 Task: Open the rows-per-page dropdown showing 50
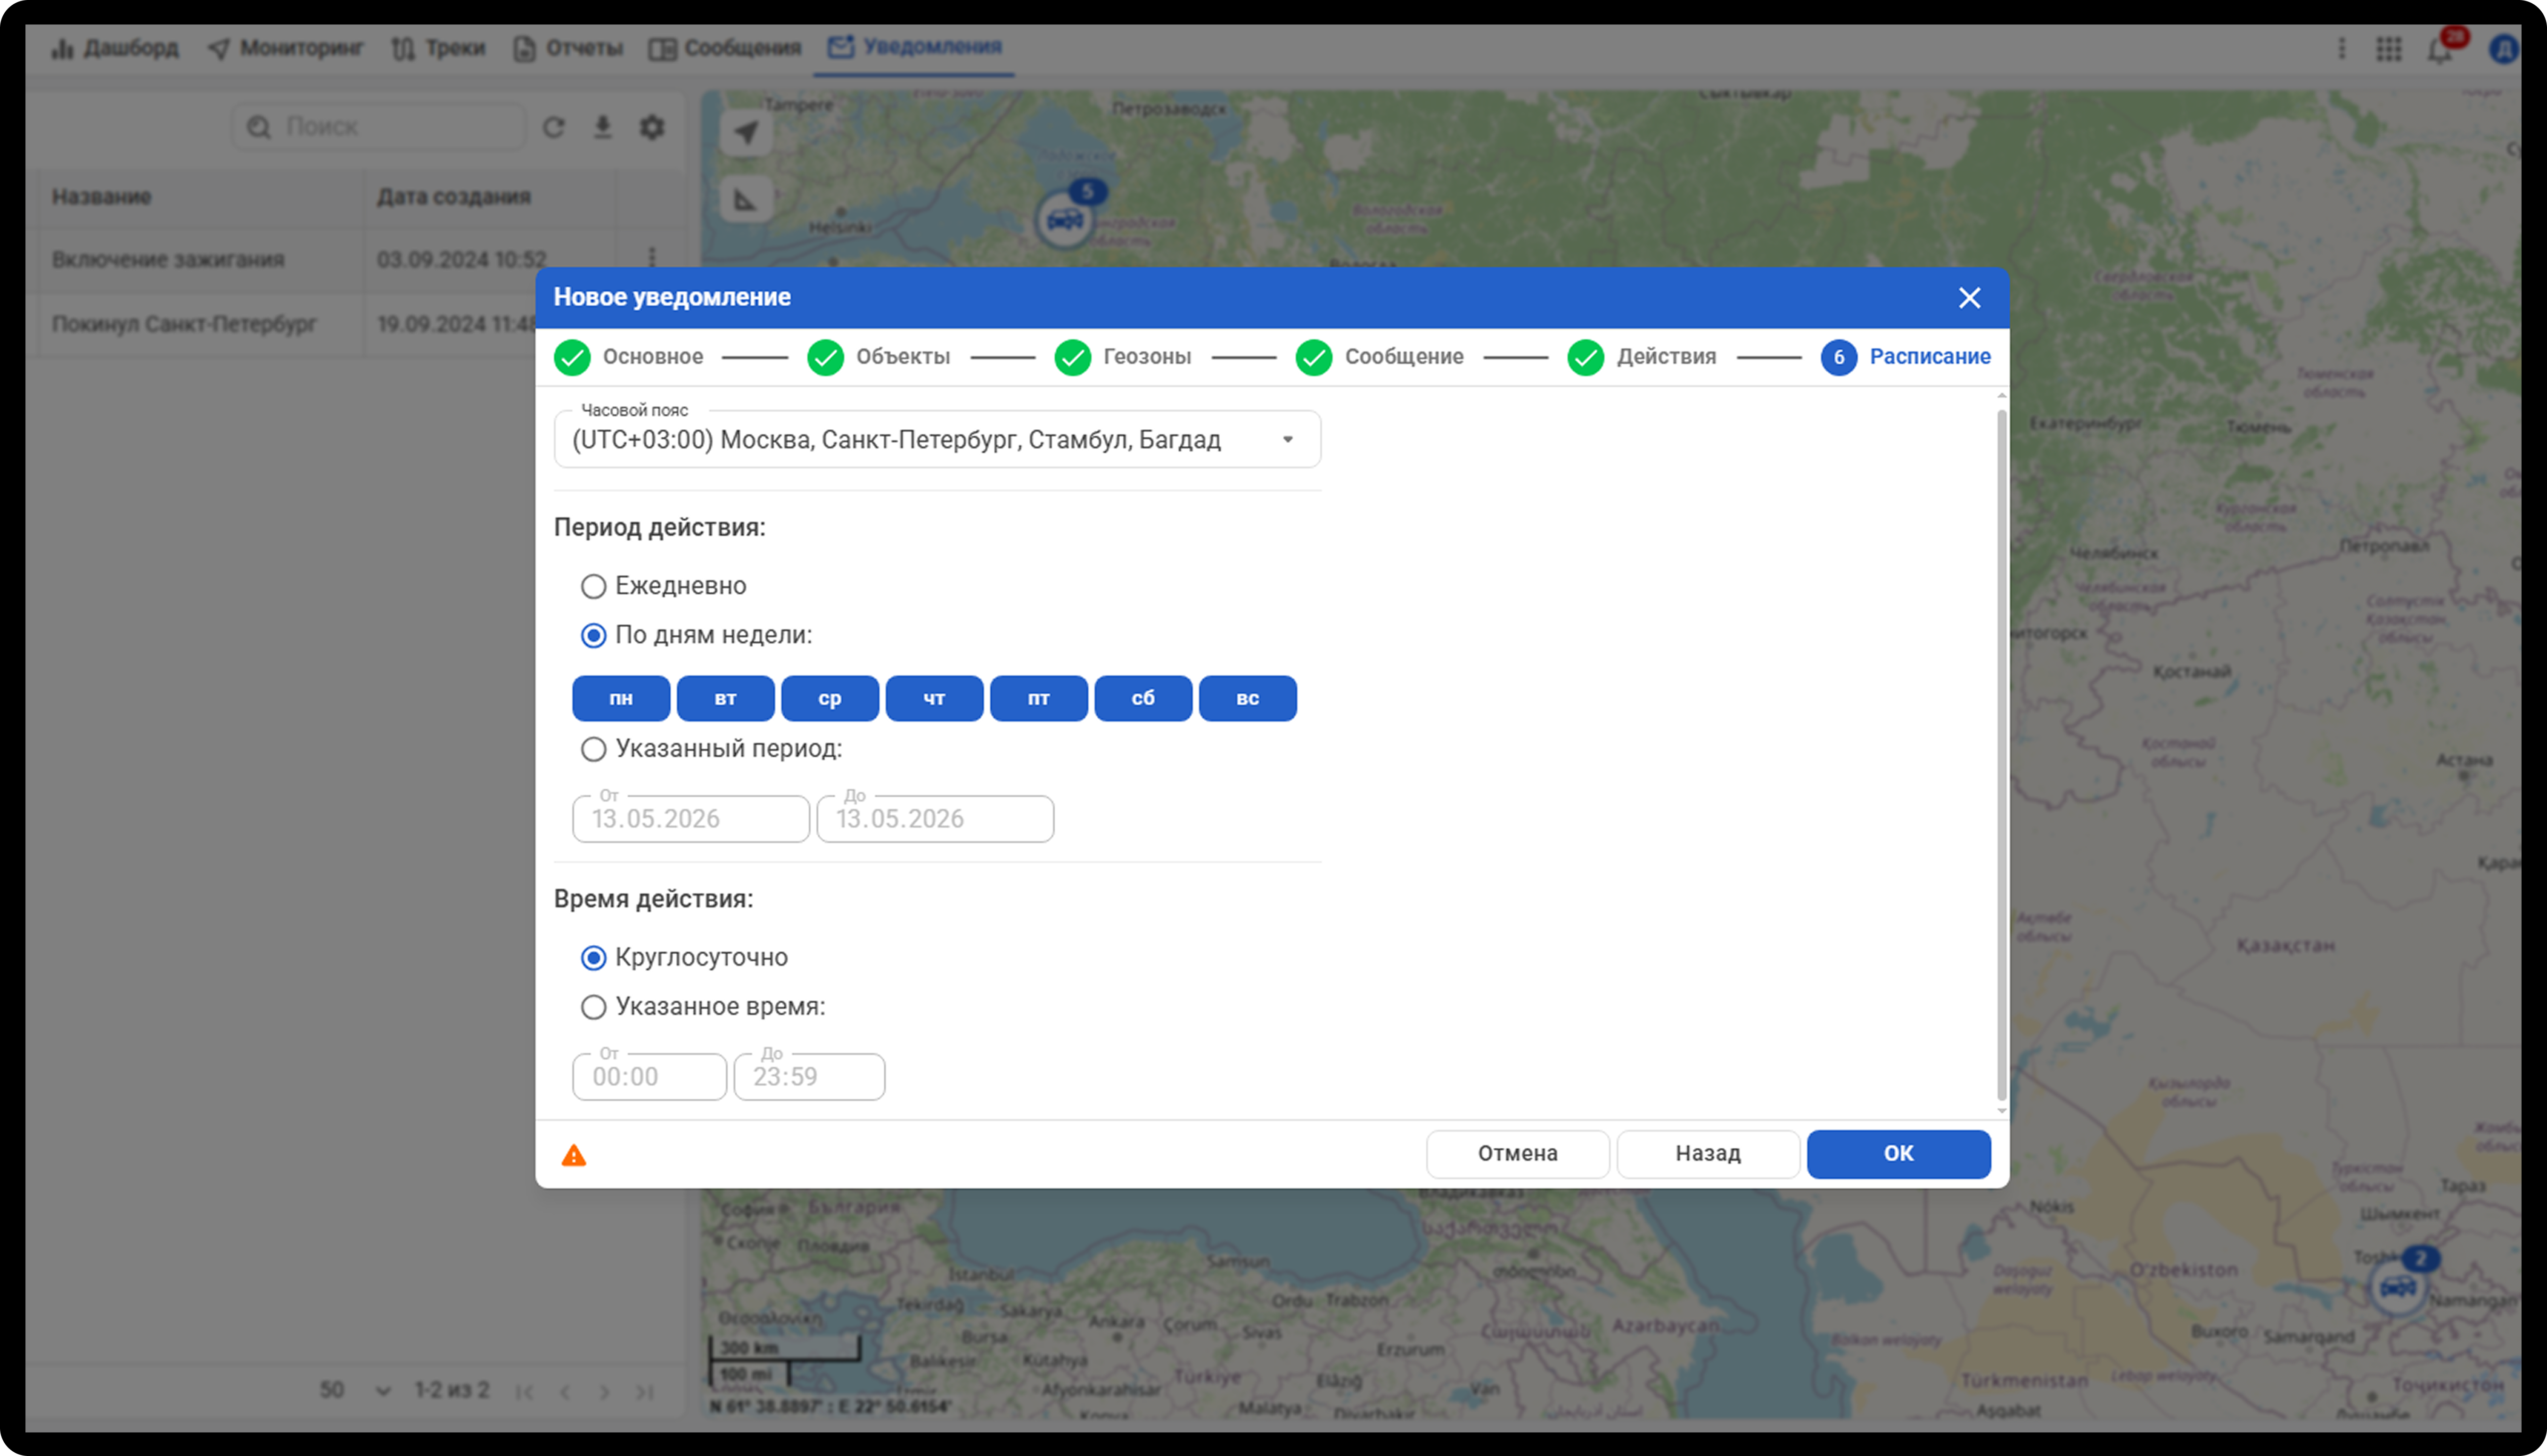click(355, 1390)
